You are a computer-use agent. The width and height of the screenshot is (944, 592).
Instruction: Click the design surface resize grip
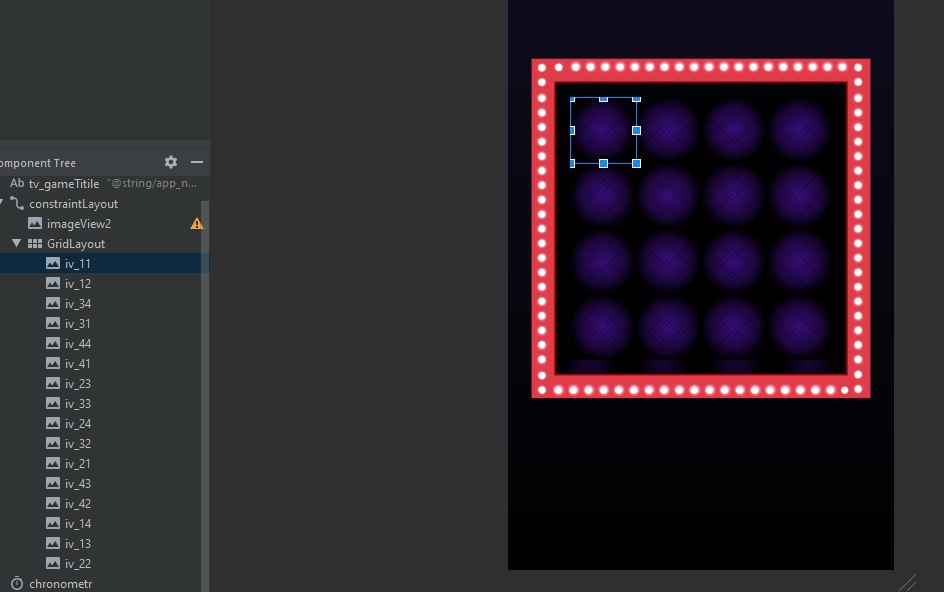point(908,582)
